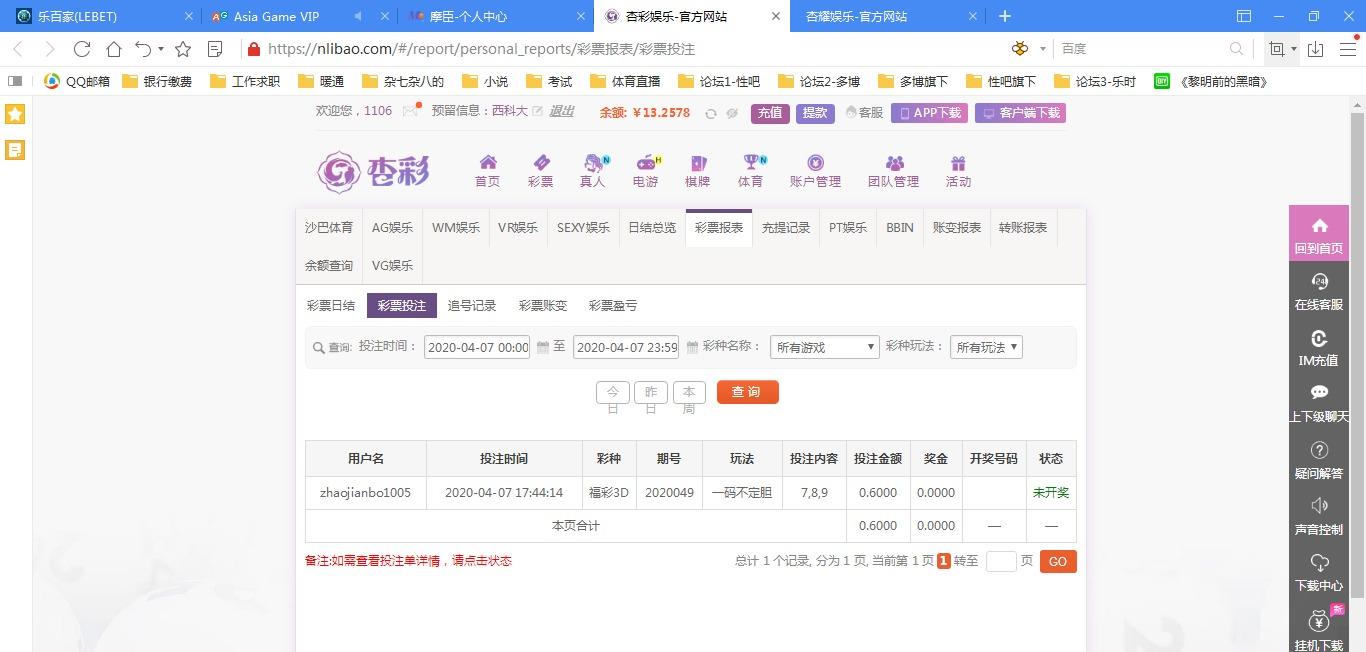Click the 首页 home icon in navigation
This screenshot has height=652, width=1366.
tap(487, 163)
